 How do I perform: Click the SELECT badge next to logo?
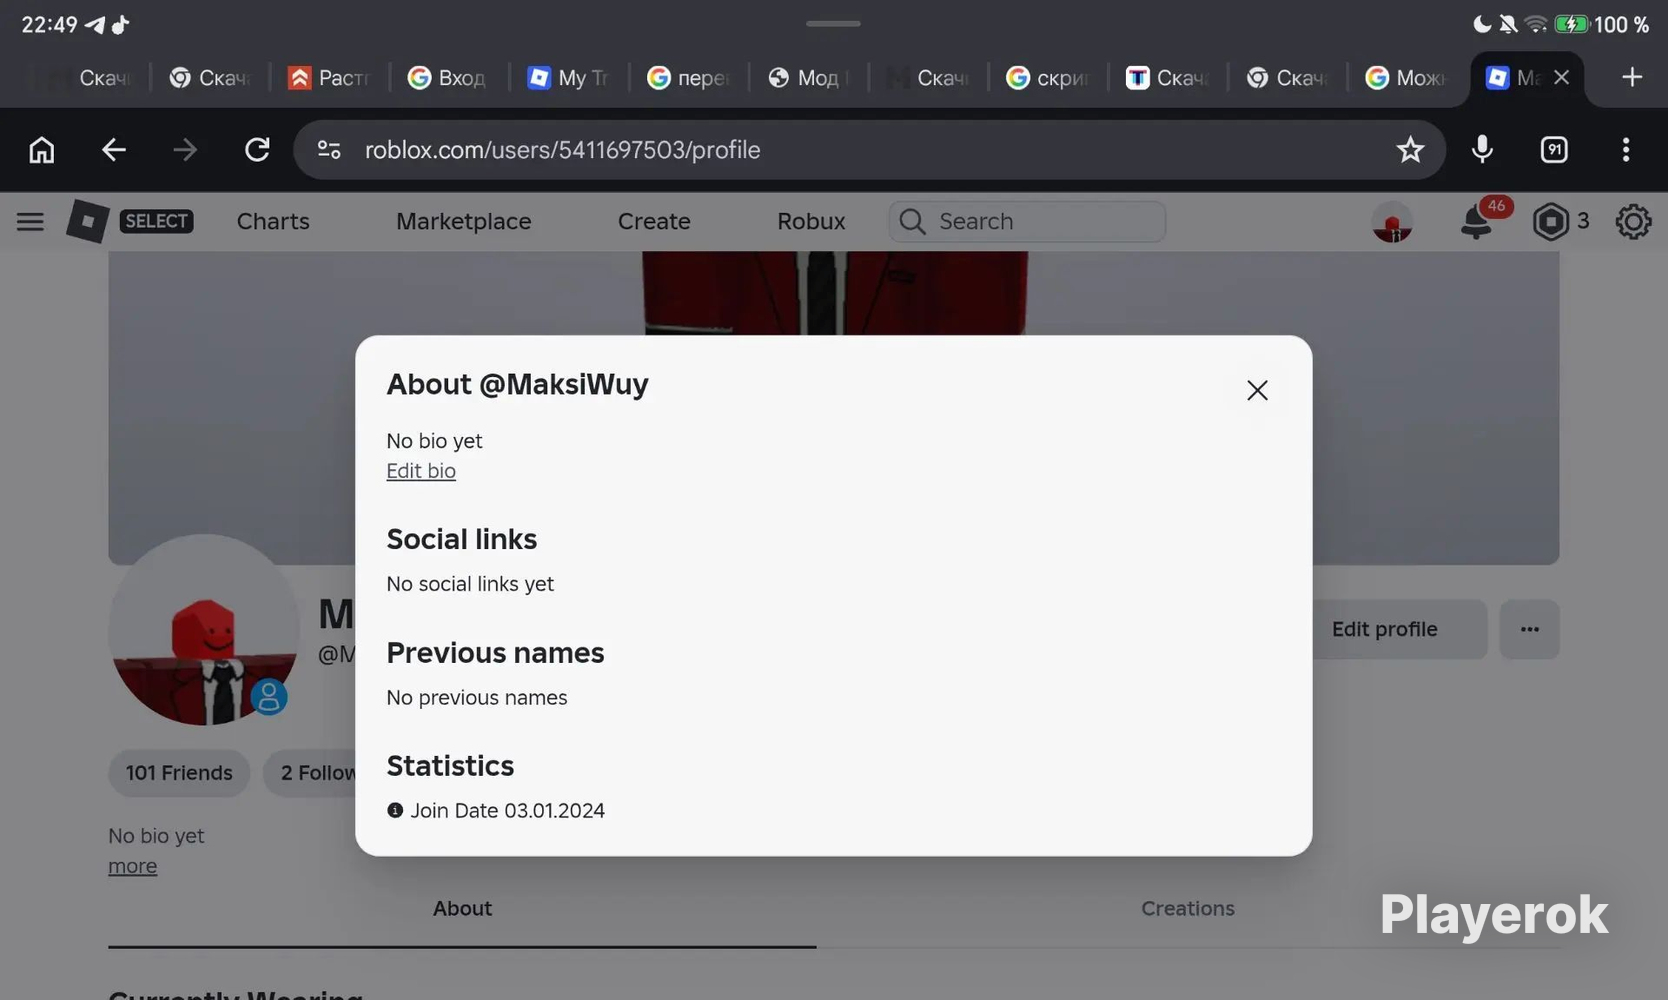tap(156, 221)
